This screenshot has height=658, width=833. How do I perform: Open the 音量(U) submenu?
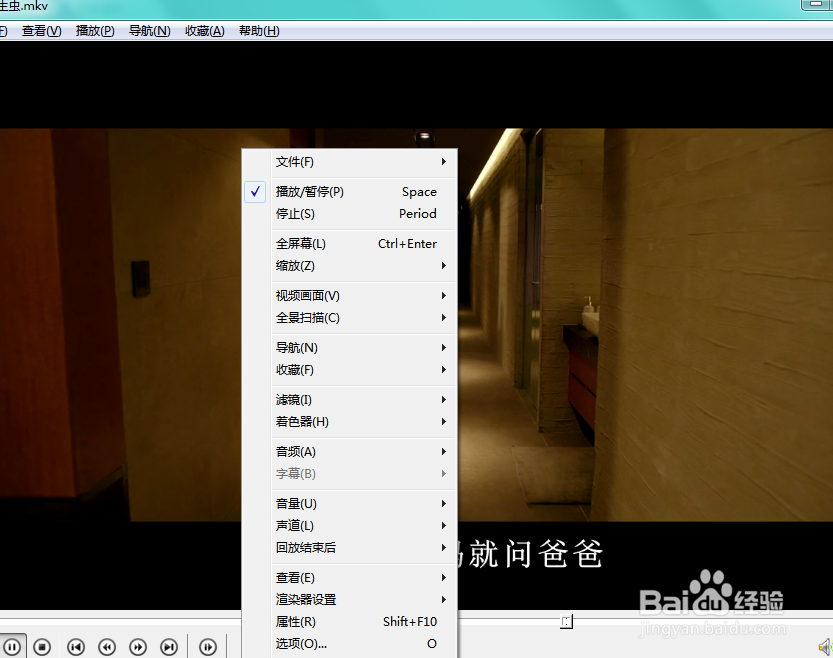(x=351, y=503)
